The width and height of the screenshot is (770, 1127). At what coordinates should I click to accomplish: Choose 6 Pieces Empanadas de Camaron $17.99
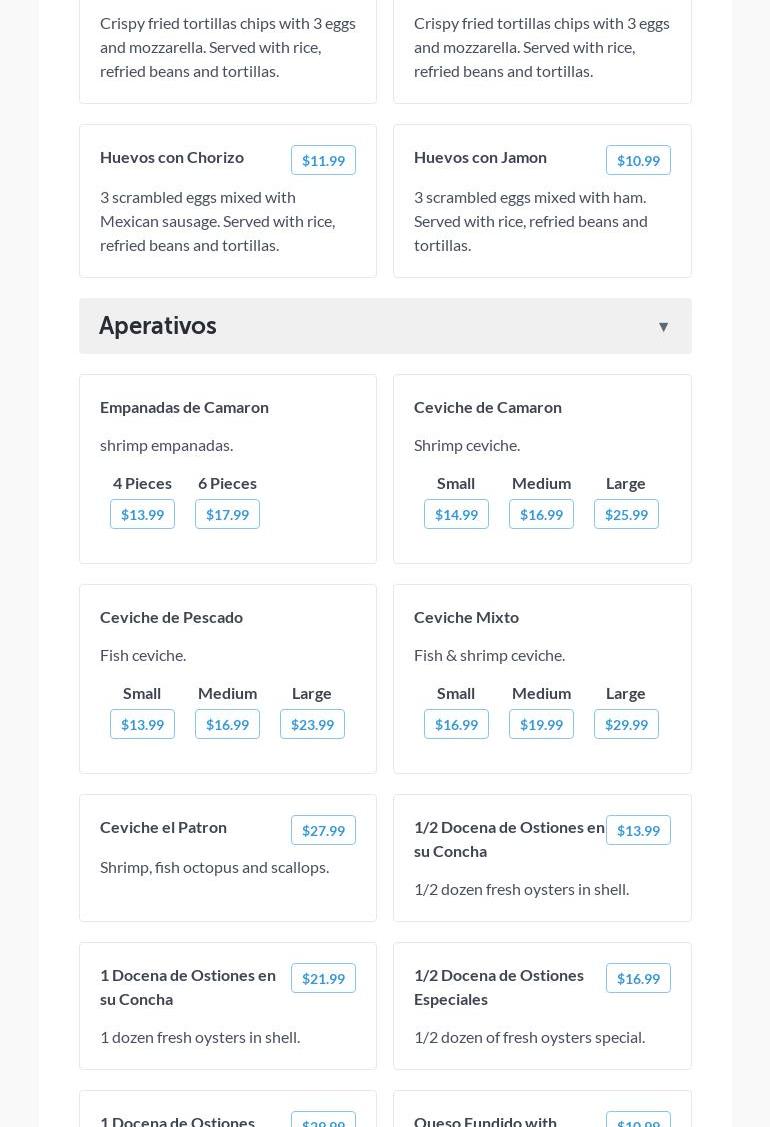point(227,514)
